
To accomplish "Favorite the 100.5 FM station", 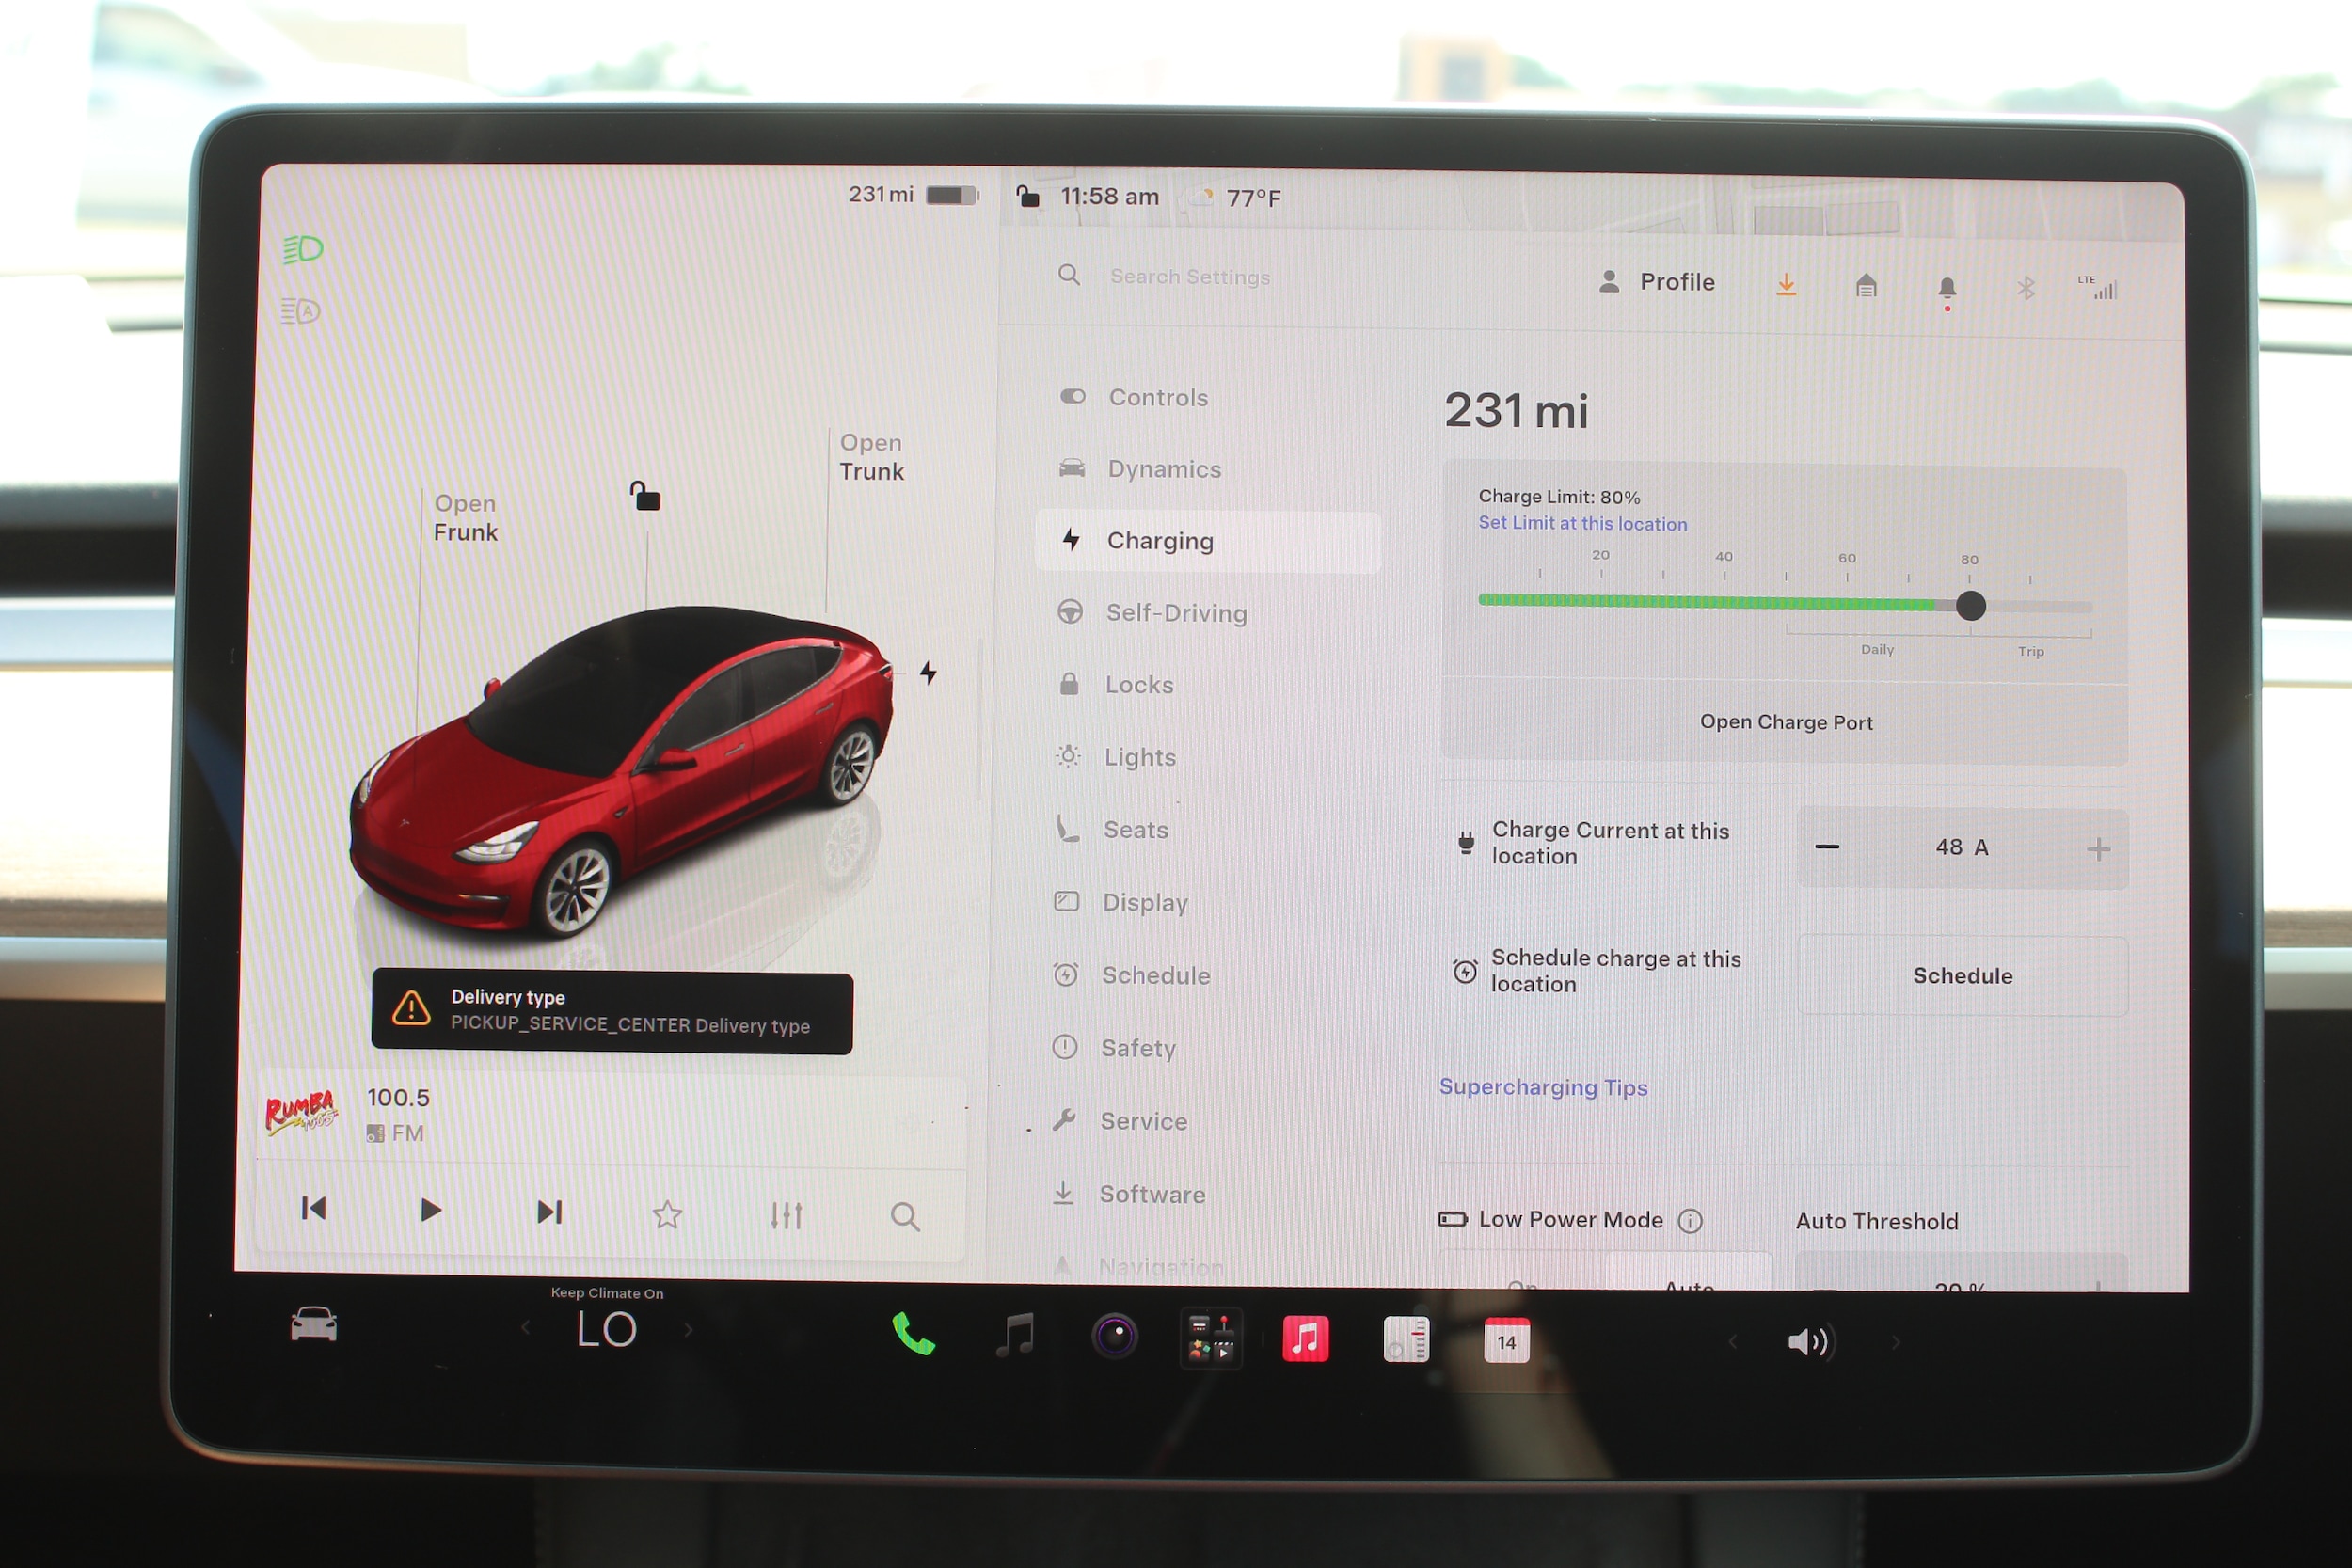I will [x=667, y=1214].
